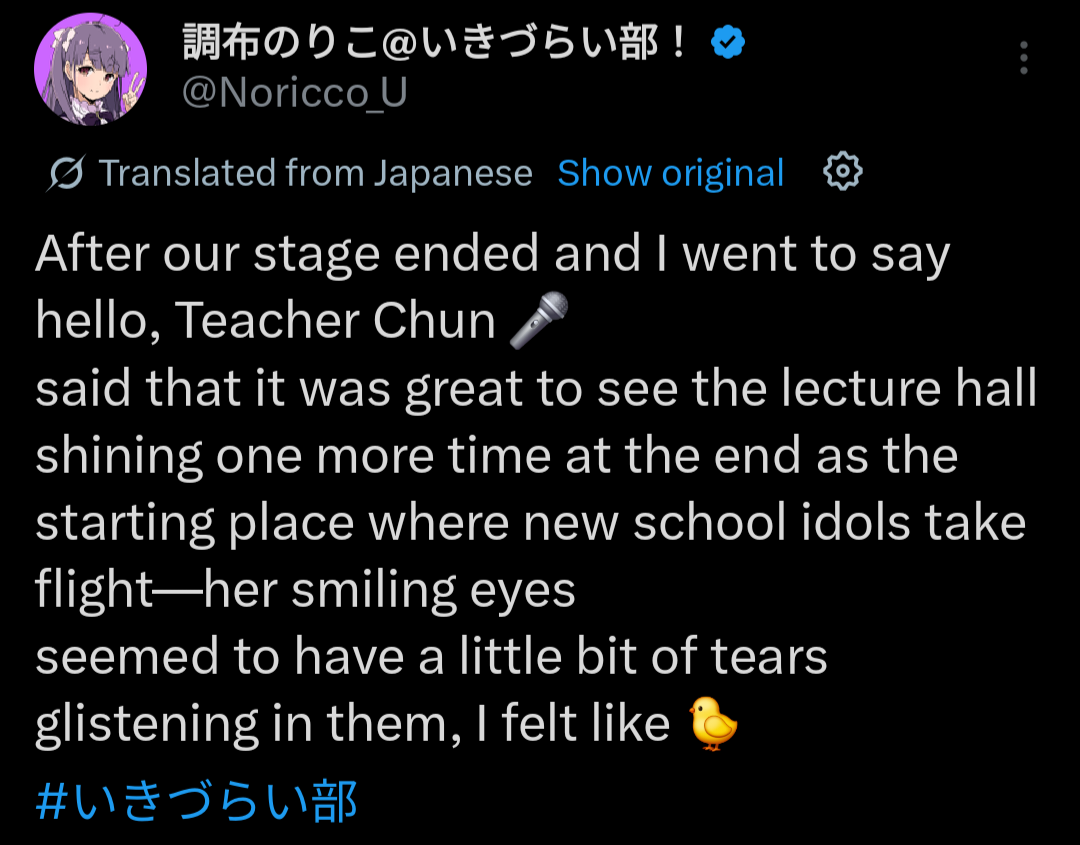
Task: Open translation settings gear icon
Action: (x=842, y=172)
